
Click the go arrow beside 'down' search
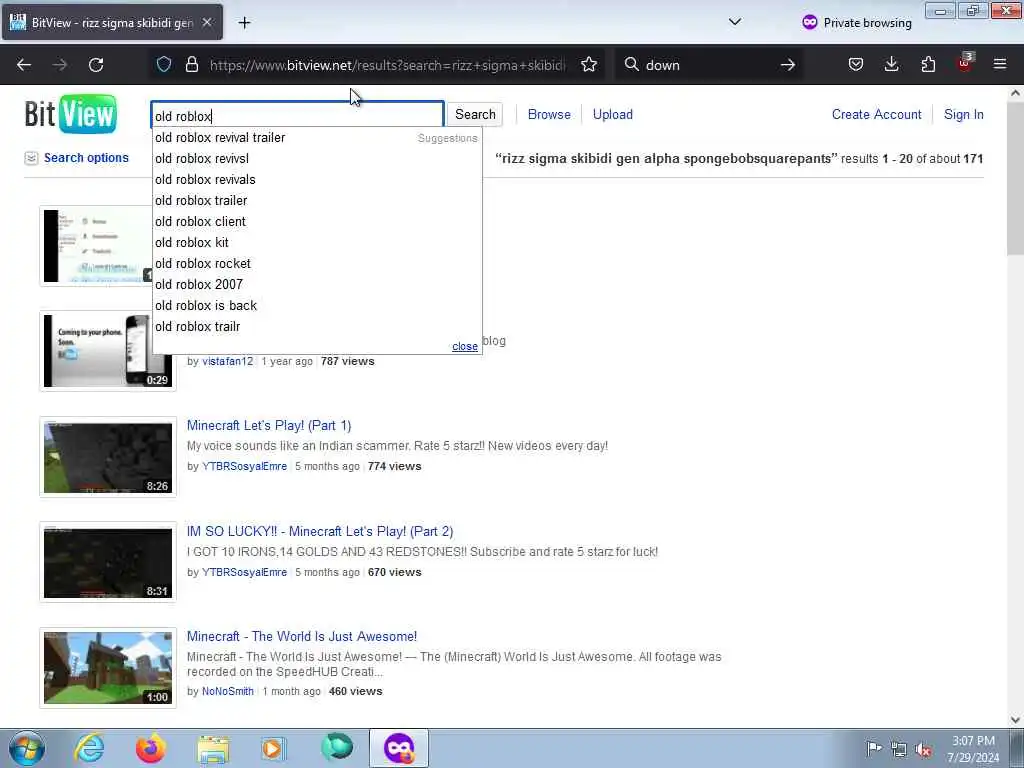pos(788,65)
